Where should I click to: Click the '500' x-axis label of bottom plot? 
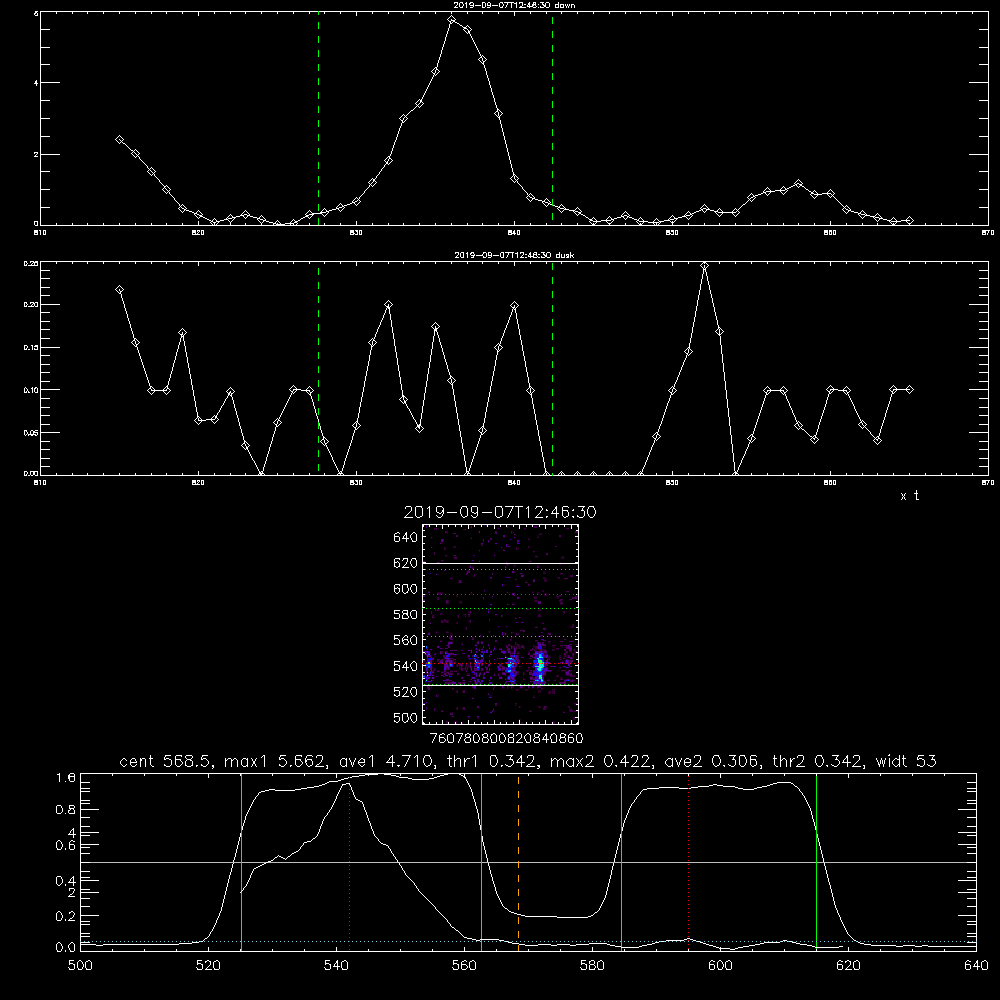point(80,966)
